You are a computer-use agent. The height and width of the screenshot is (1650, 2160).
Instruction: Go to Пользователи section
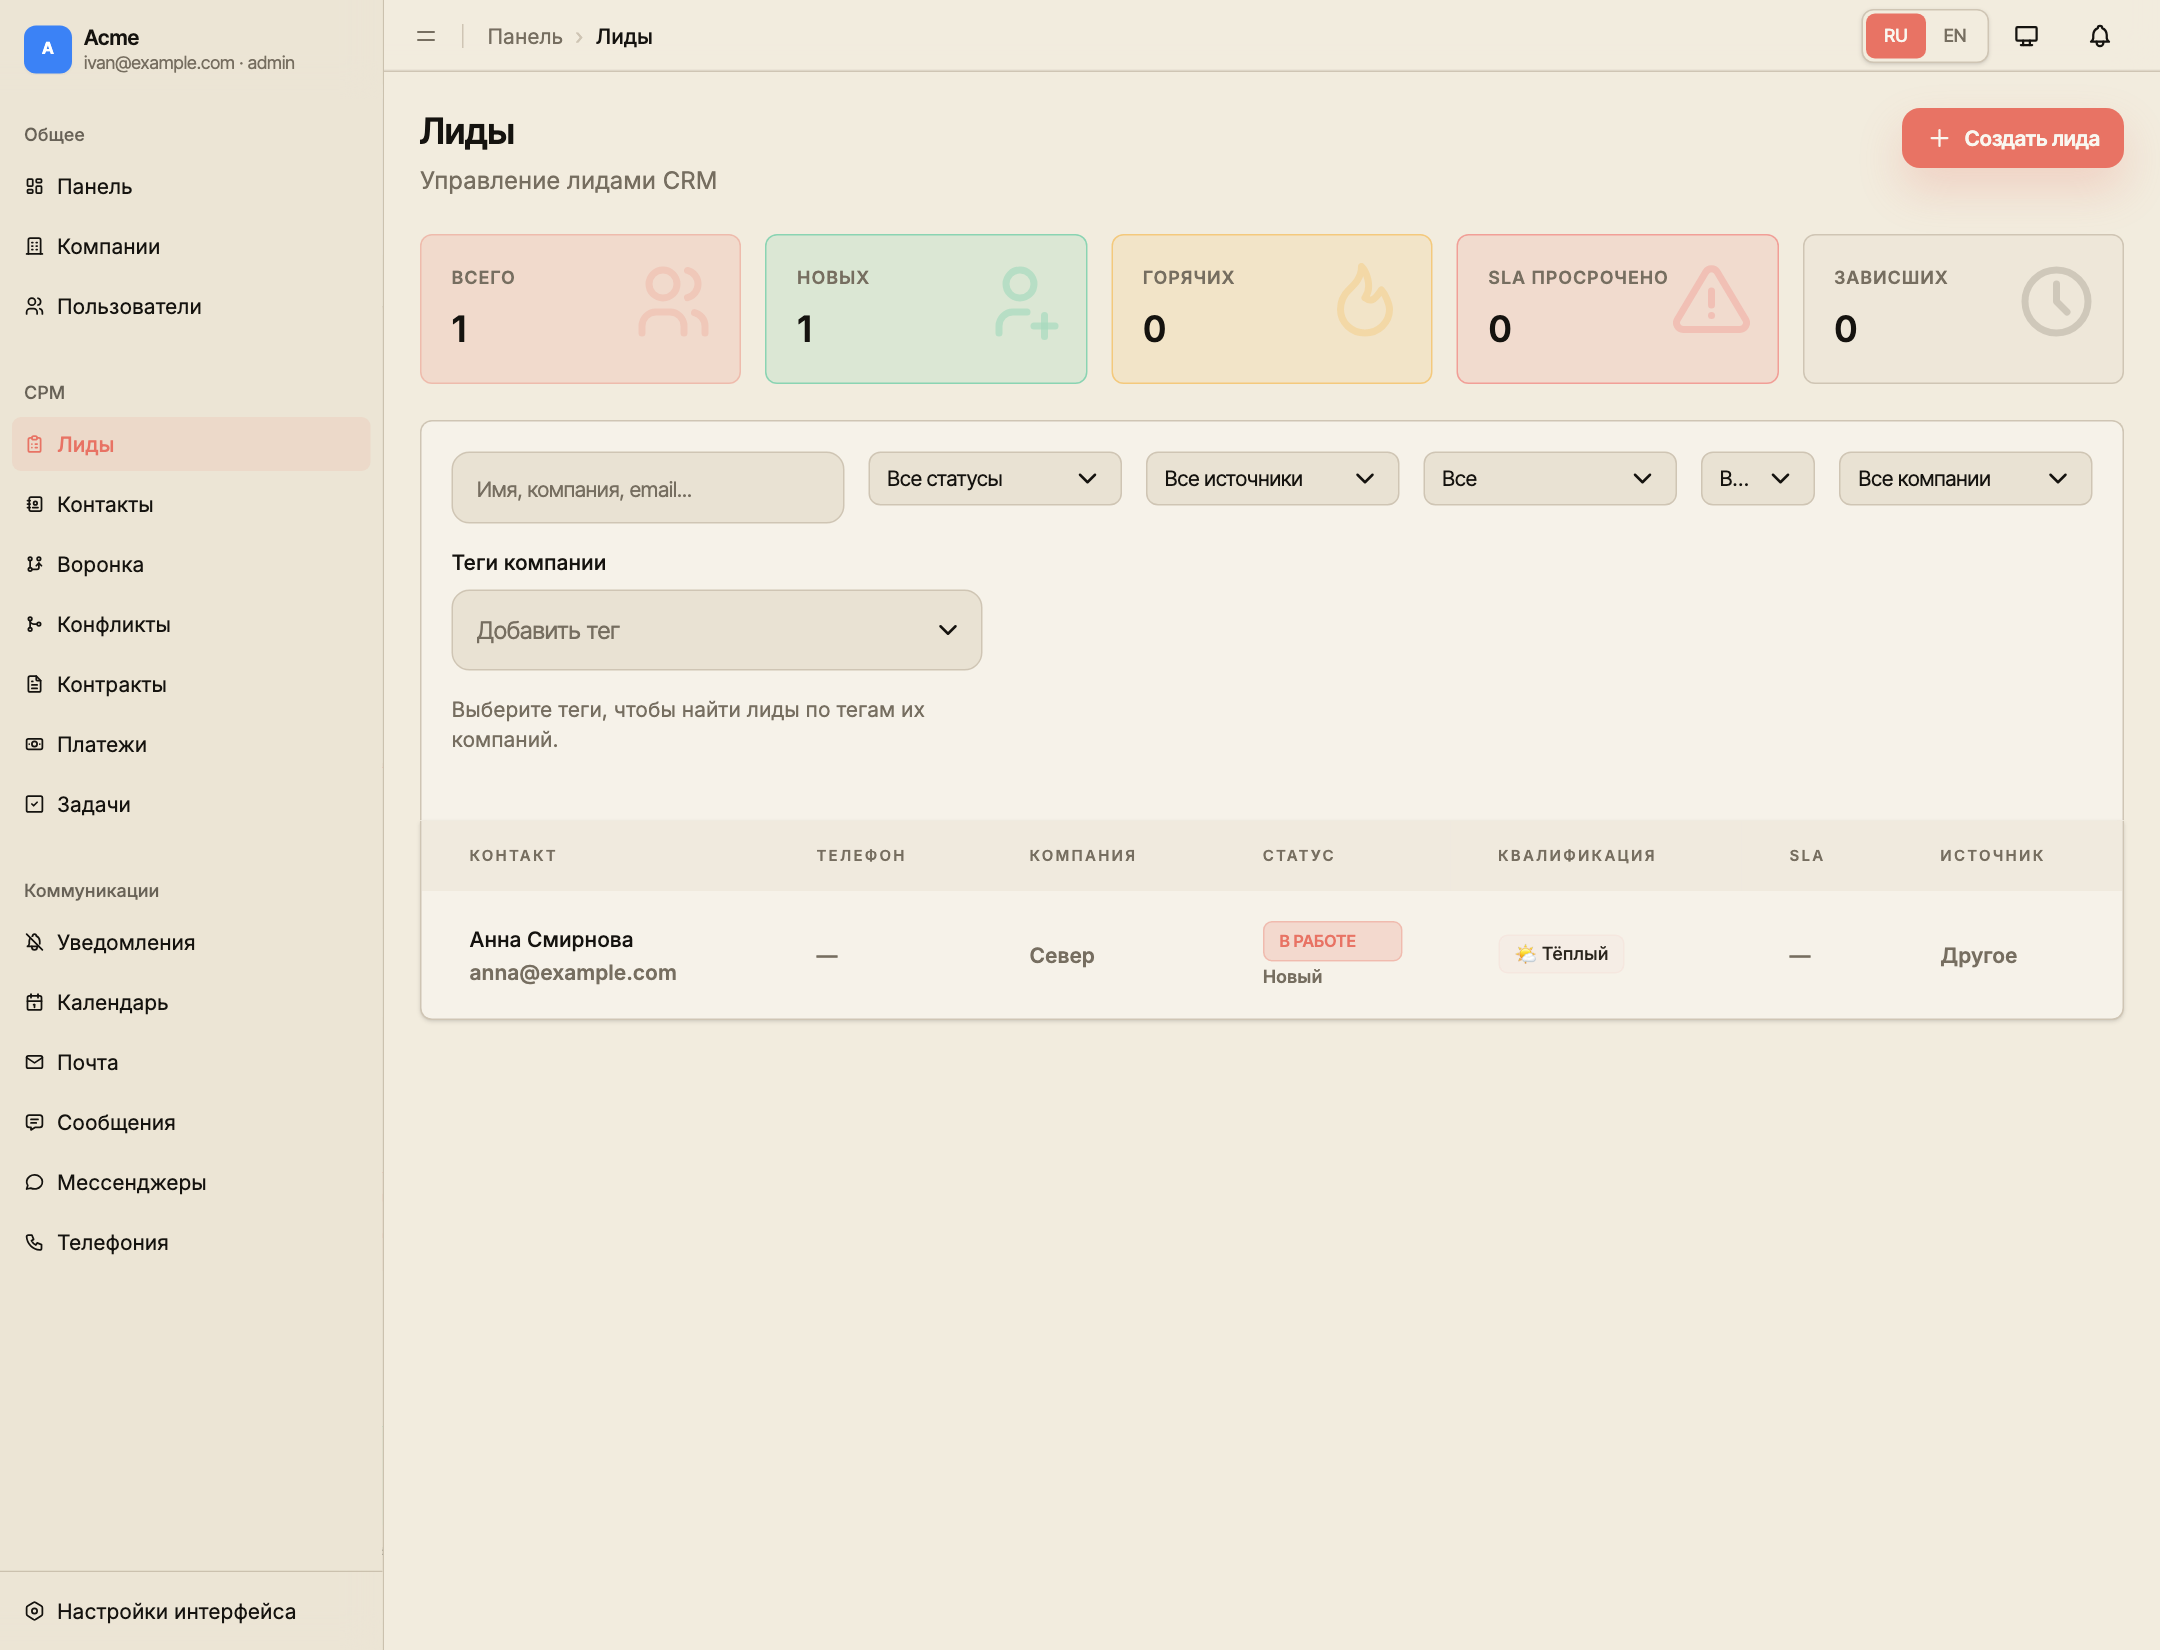pyautogui.click(x=191, y=306)
